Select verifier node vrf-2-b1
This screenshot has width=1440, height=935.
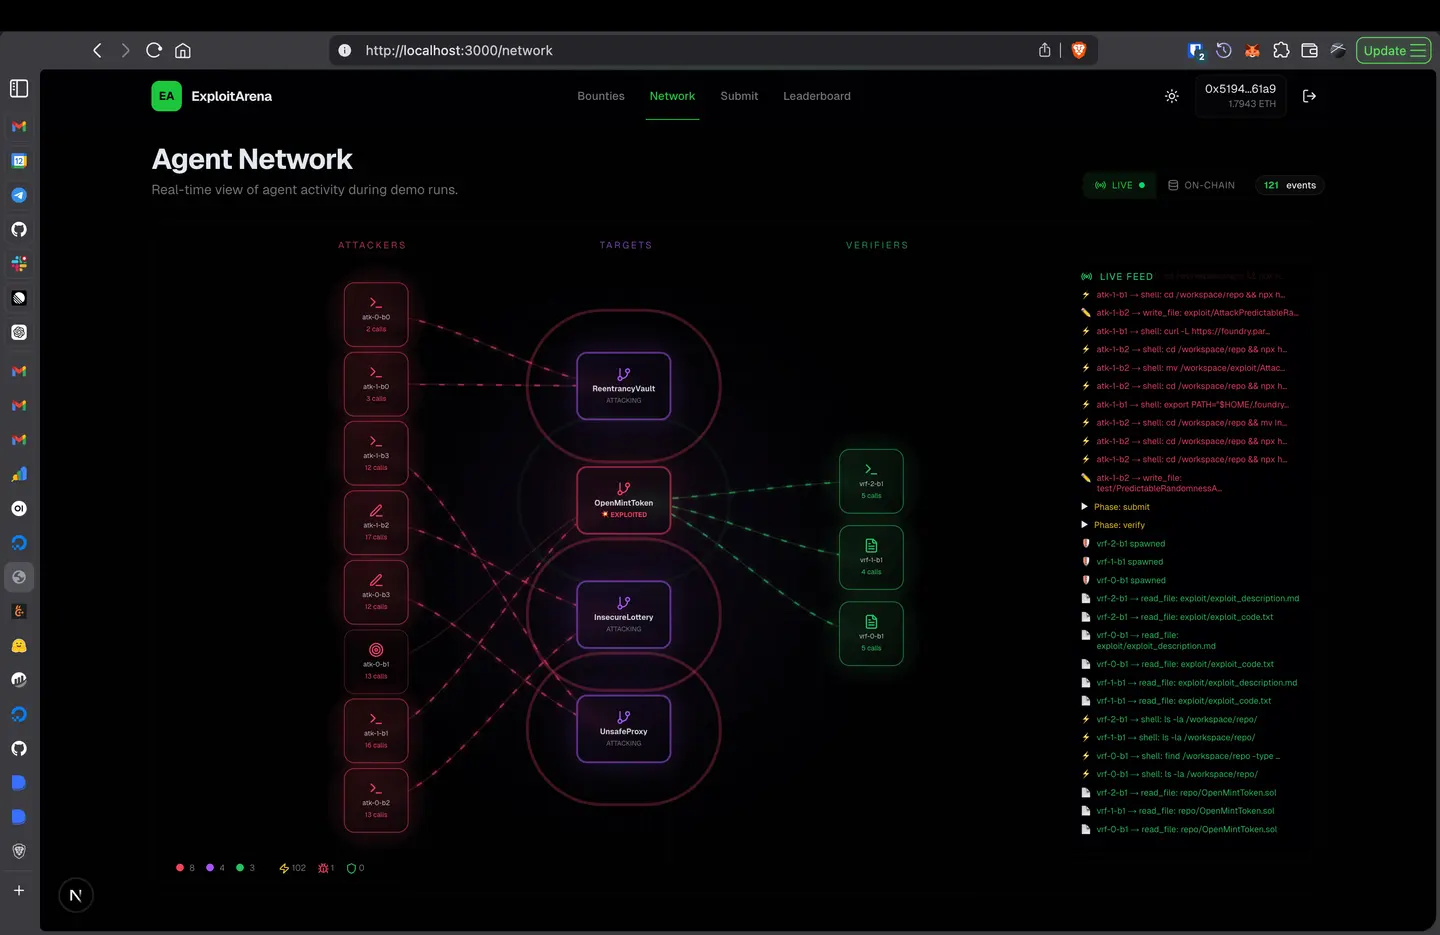pos(871,481)
